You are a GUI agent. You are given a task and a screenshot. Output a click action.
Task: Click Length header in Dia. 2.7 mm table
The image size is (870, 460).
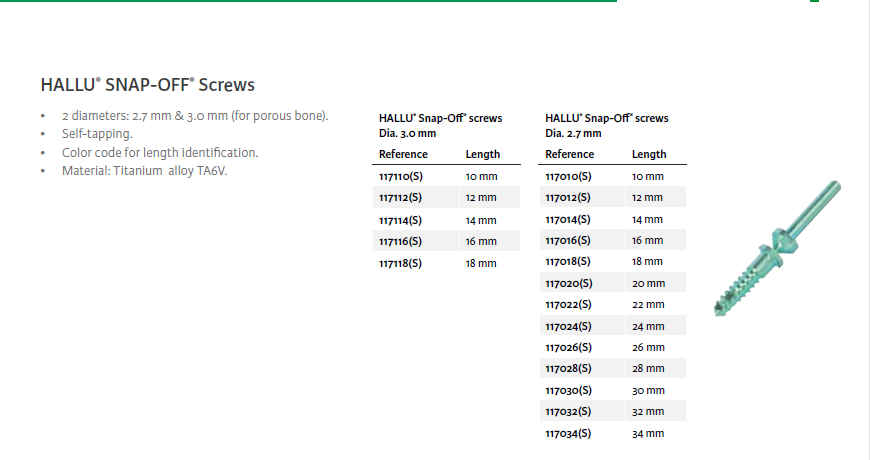coord(649,154)
